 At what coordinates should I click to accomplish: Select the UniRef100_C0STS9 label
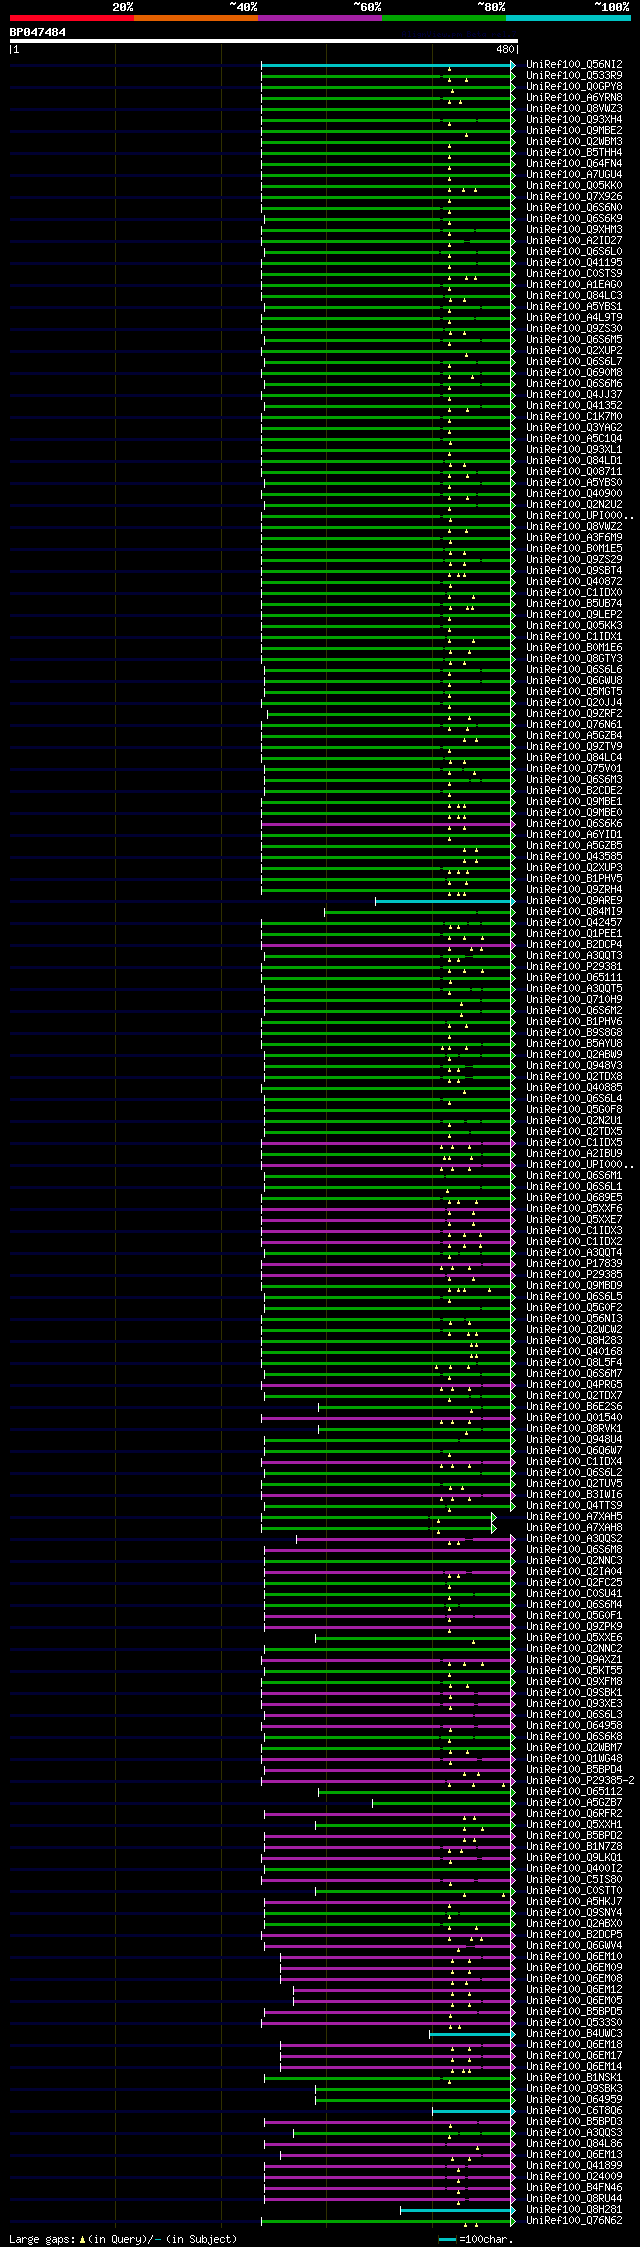(574, 273)
